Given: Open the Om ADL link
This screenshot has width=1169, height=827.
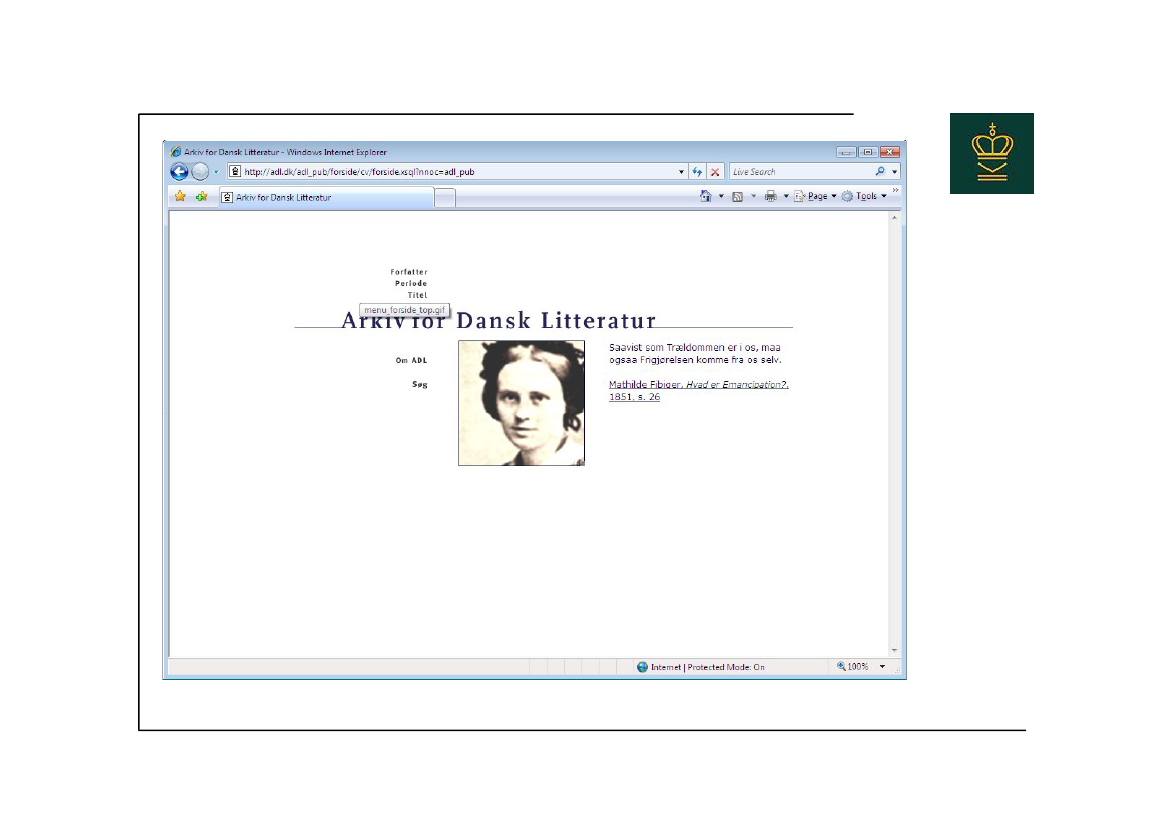Looking at the screenshot, I should click(x=412, y=360).
